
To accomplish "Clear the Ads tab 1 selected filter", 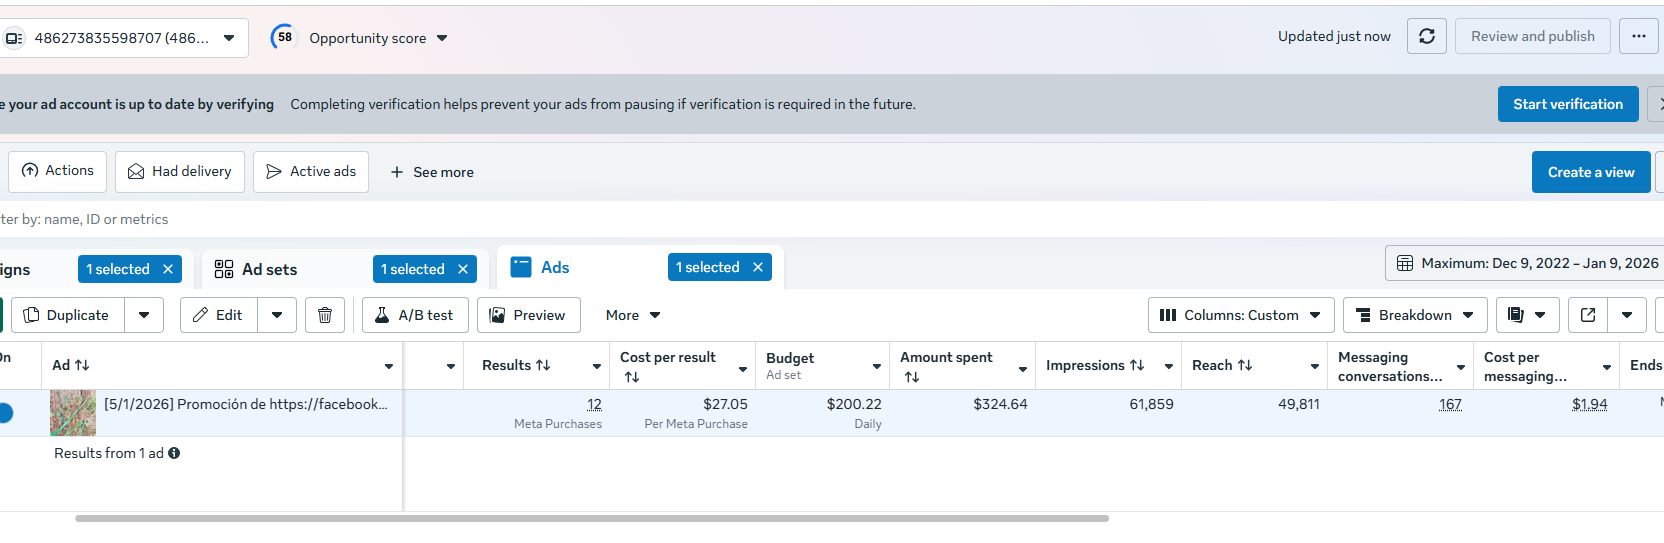I will click(x=758, y=267).
